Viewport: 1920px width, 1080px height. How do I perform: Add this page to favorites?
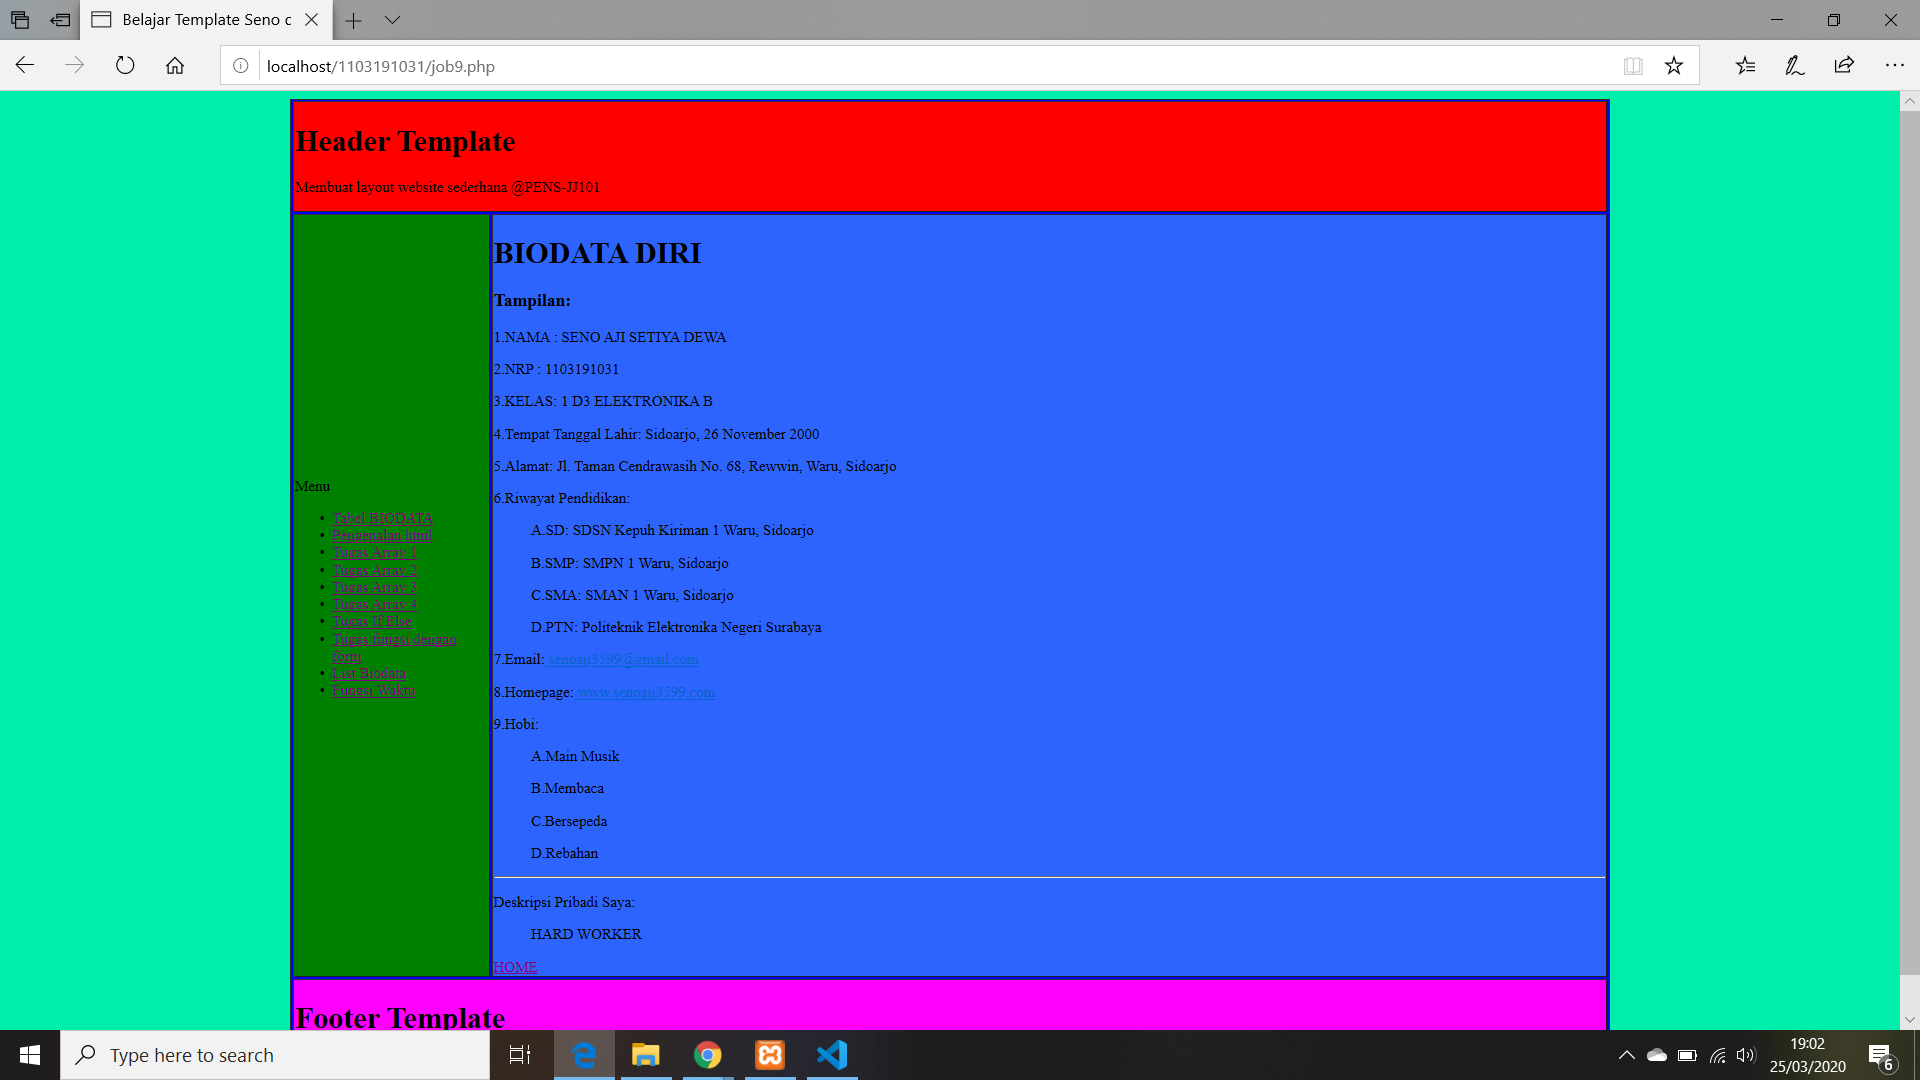click(1674, 66)
